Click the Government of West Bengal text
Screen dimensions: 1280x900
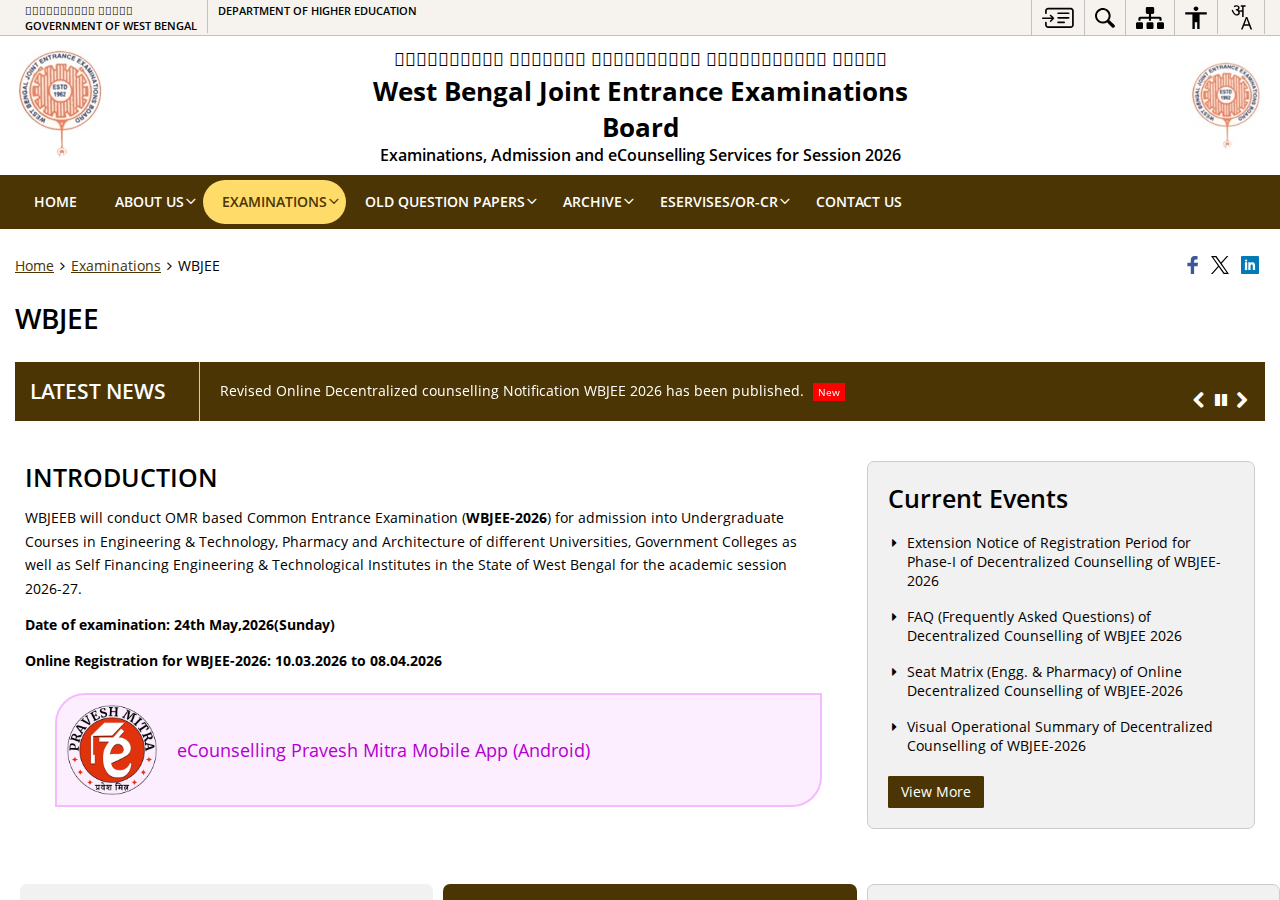tap(111, 26)
